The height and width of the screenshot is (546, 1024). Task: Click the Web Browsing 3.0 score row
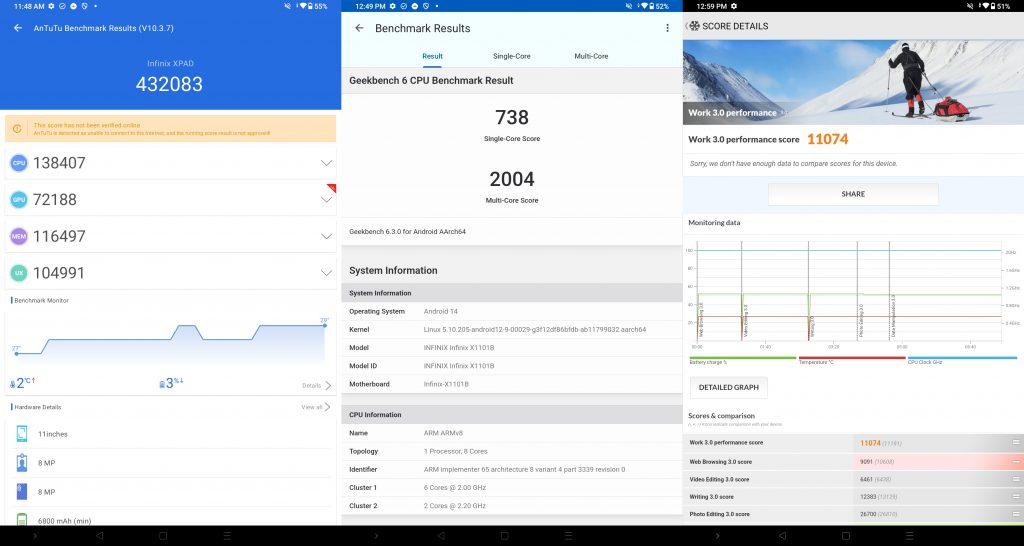click(853, 462)
